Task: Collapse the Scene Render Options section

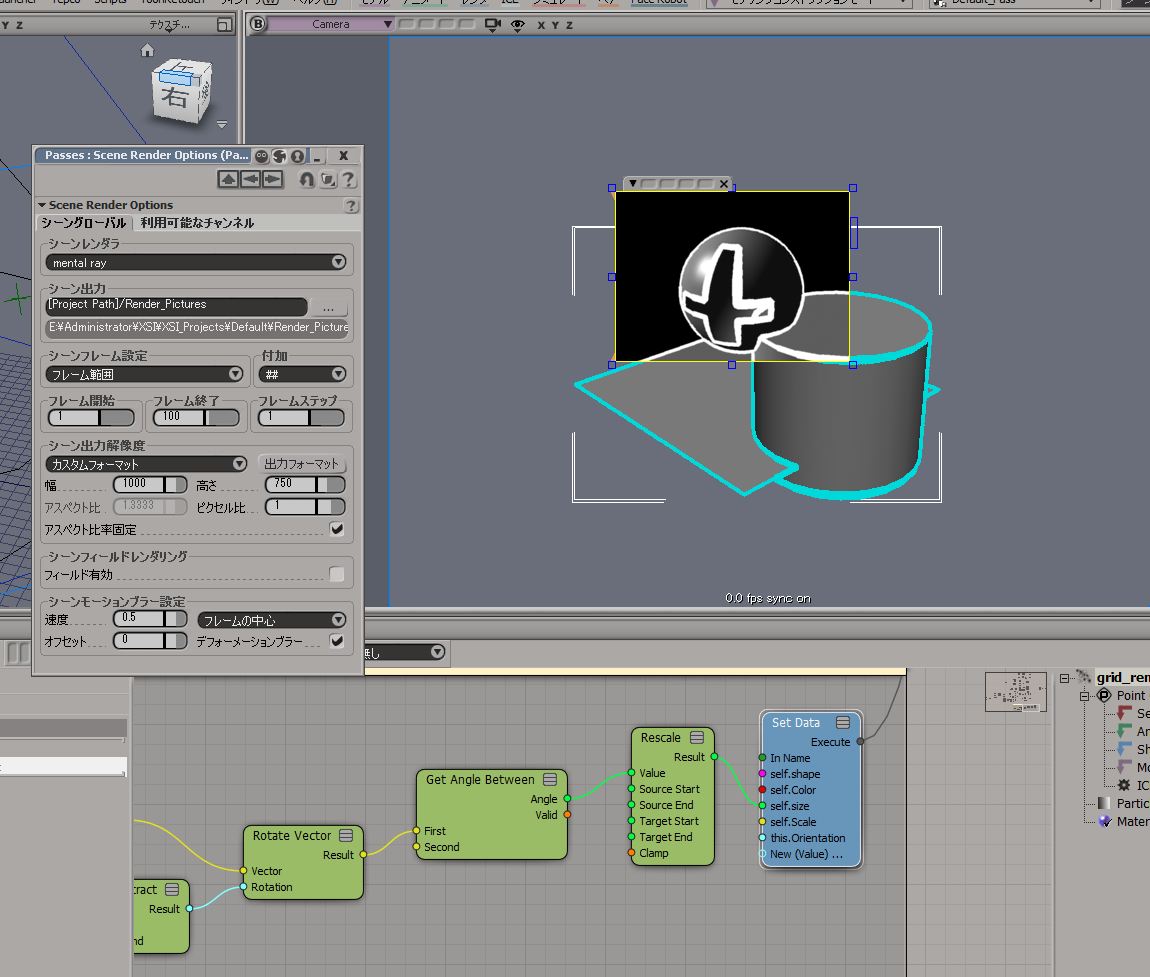Action: (x=42, y=205)
